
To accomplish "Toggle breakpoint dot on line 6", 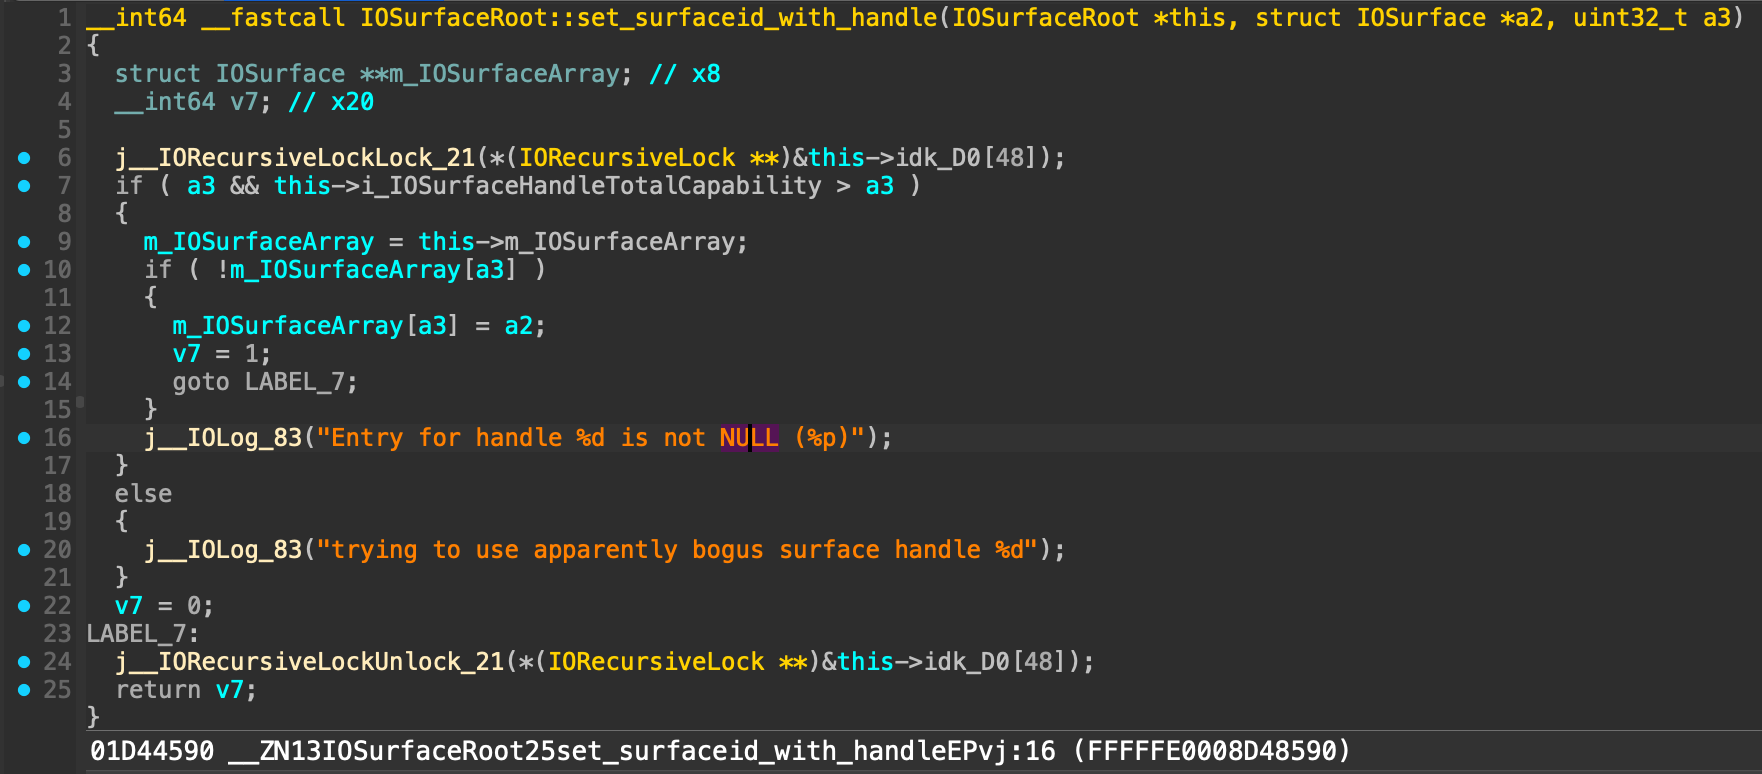I will pyautogui.click(x=24, y=158).
